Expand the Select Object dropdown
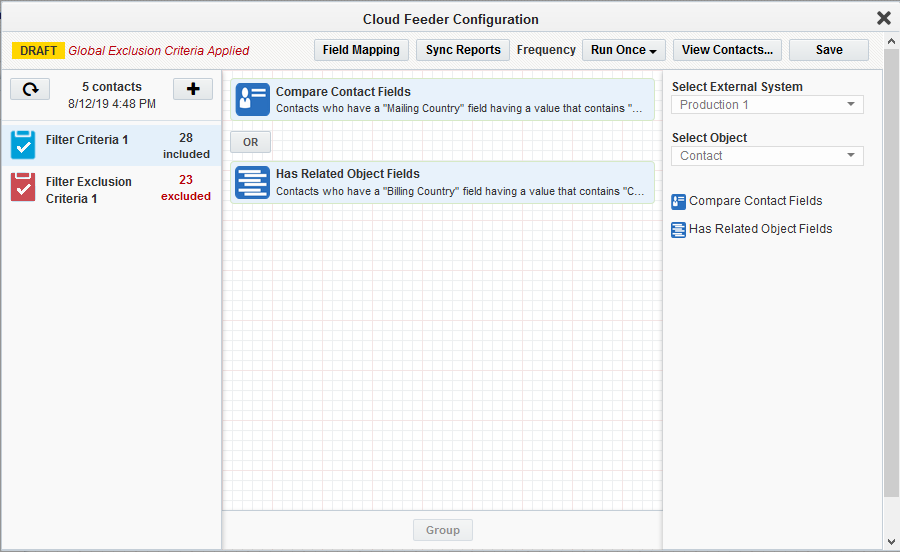 point(767,156)
